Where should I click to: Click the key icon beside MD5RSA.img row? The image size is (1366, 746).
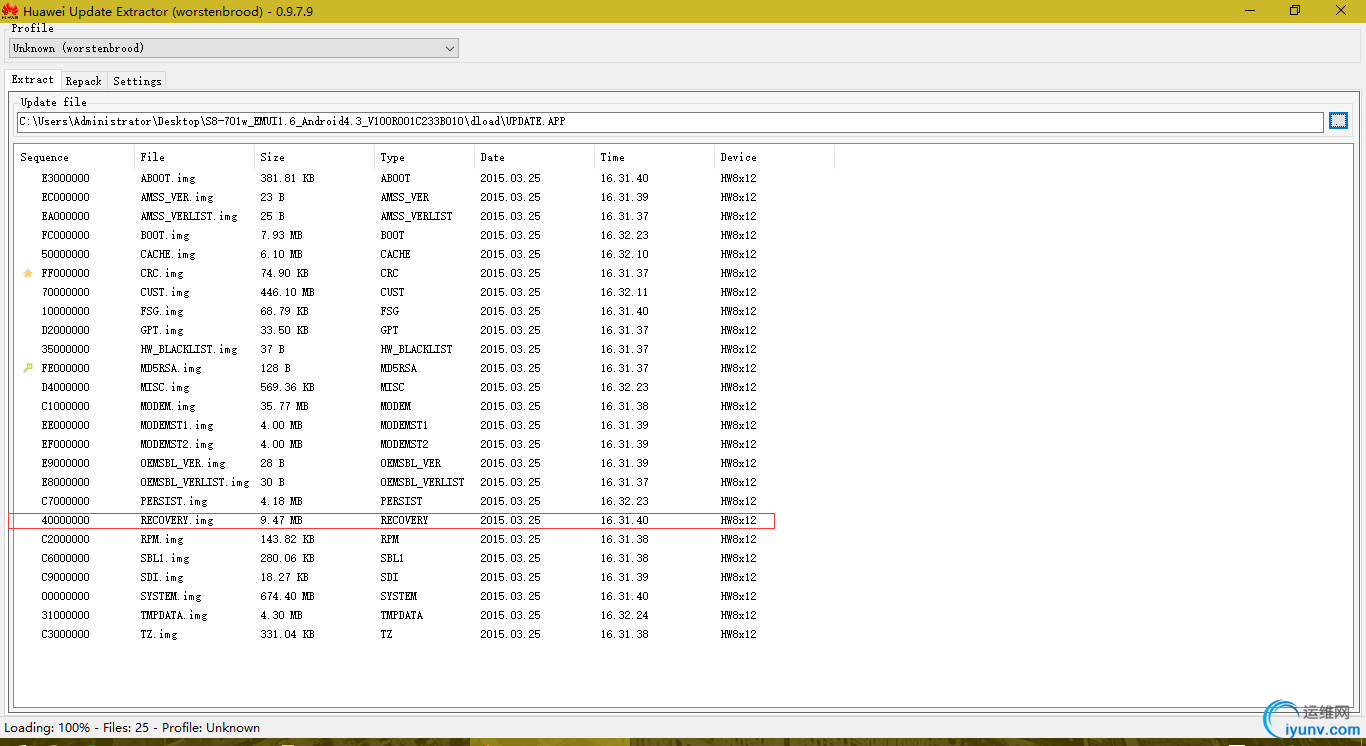[28, 368]
